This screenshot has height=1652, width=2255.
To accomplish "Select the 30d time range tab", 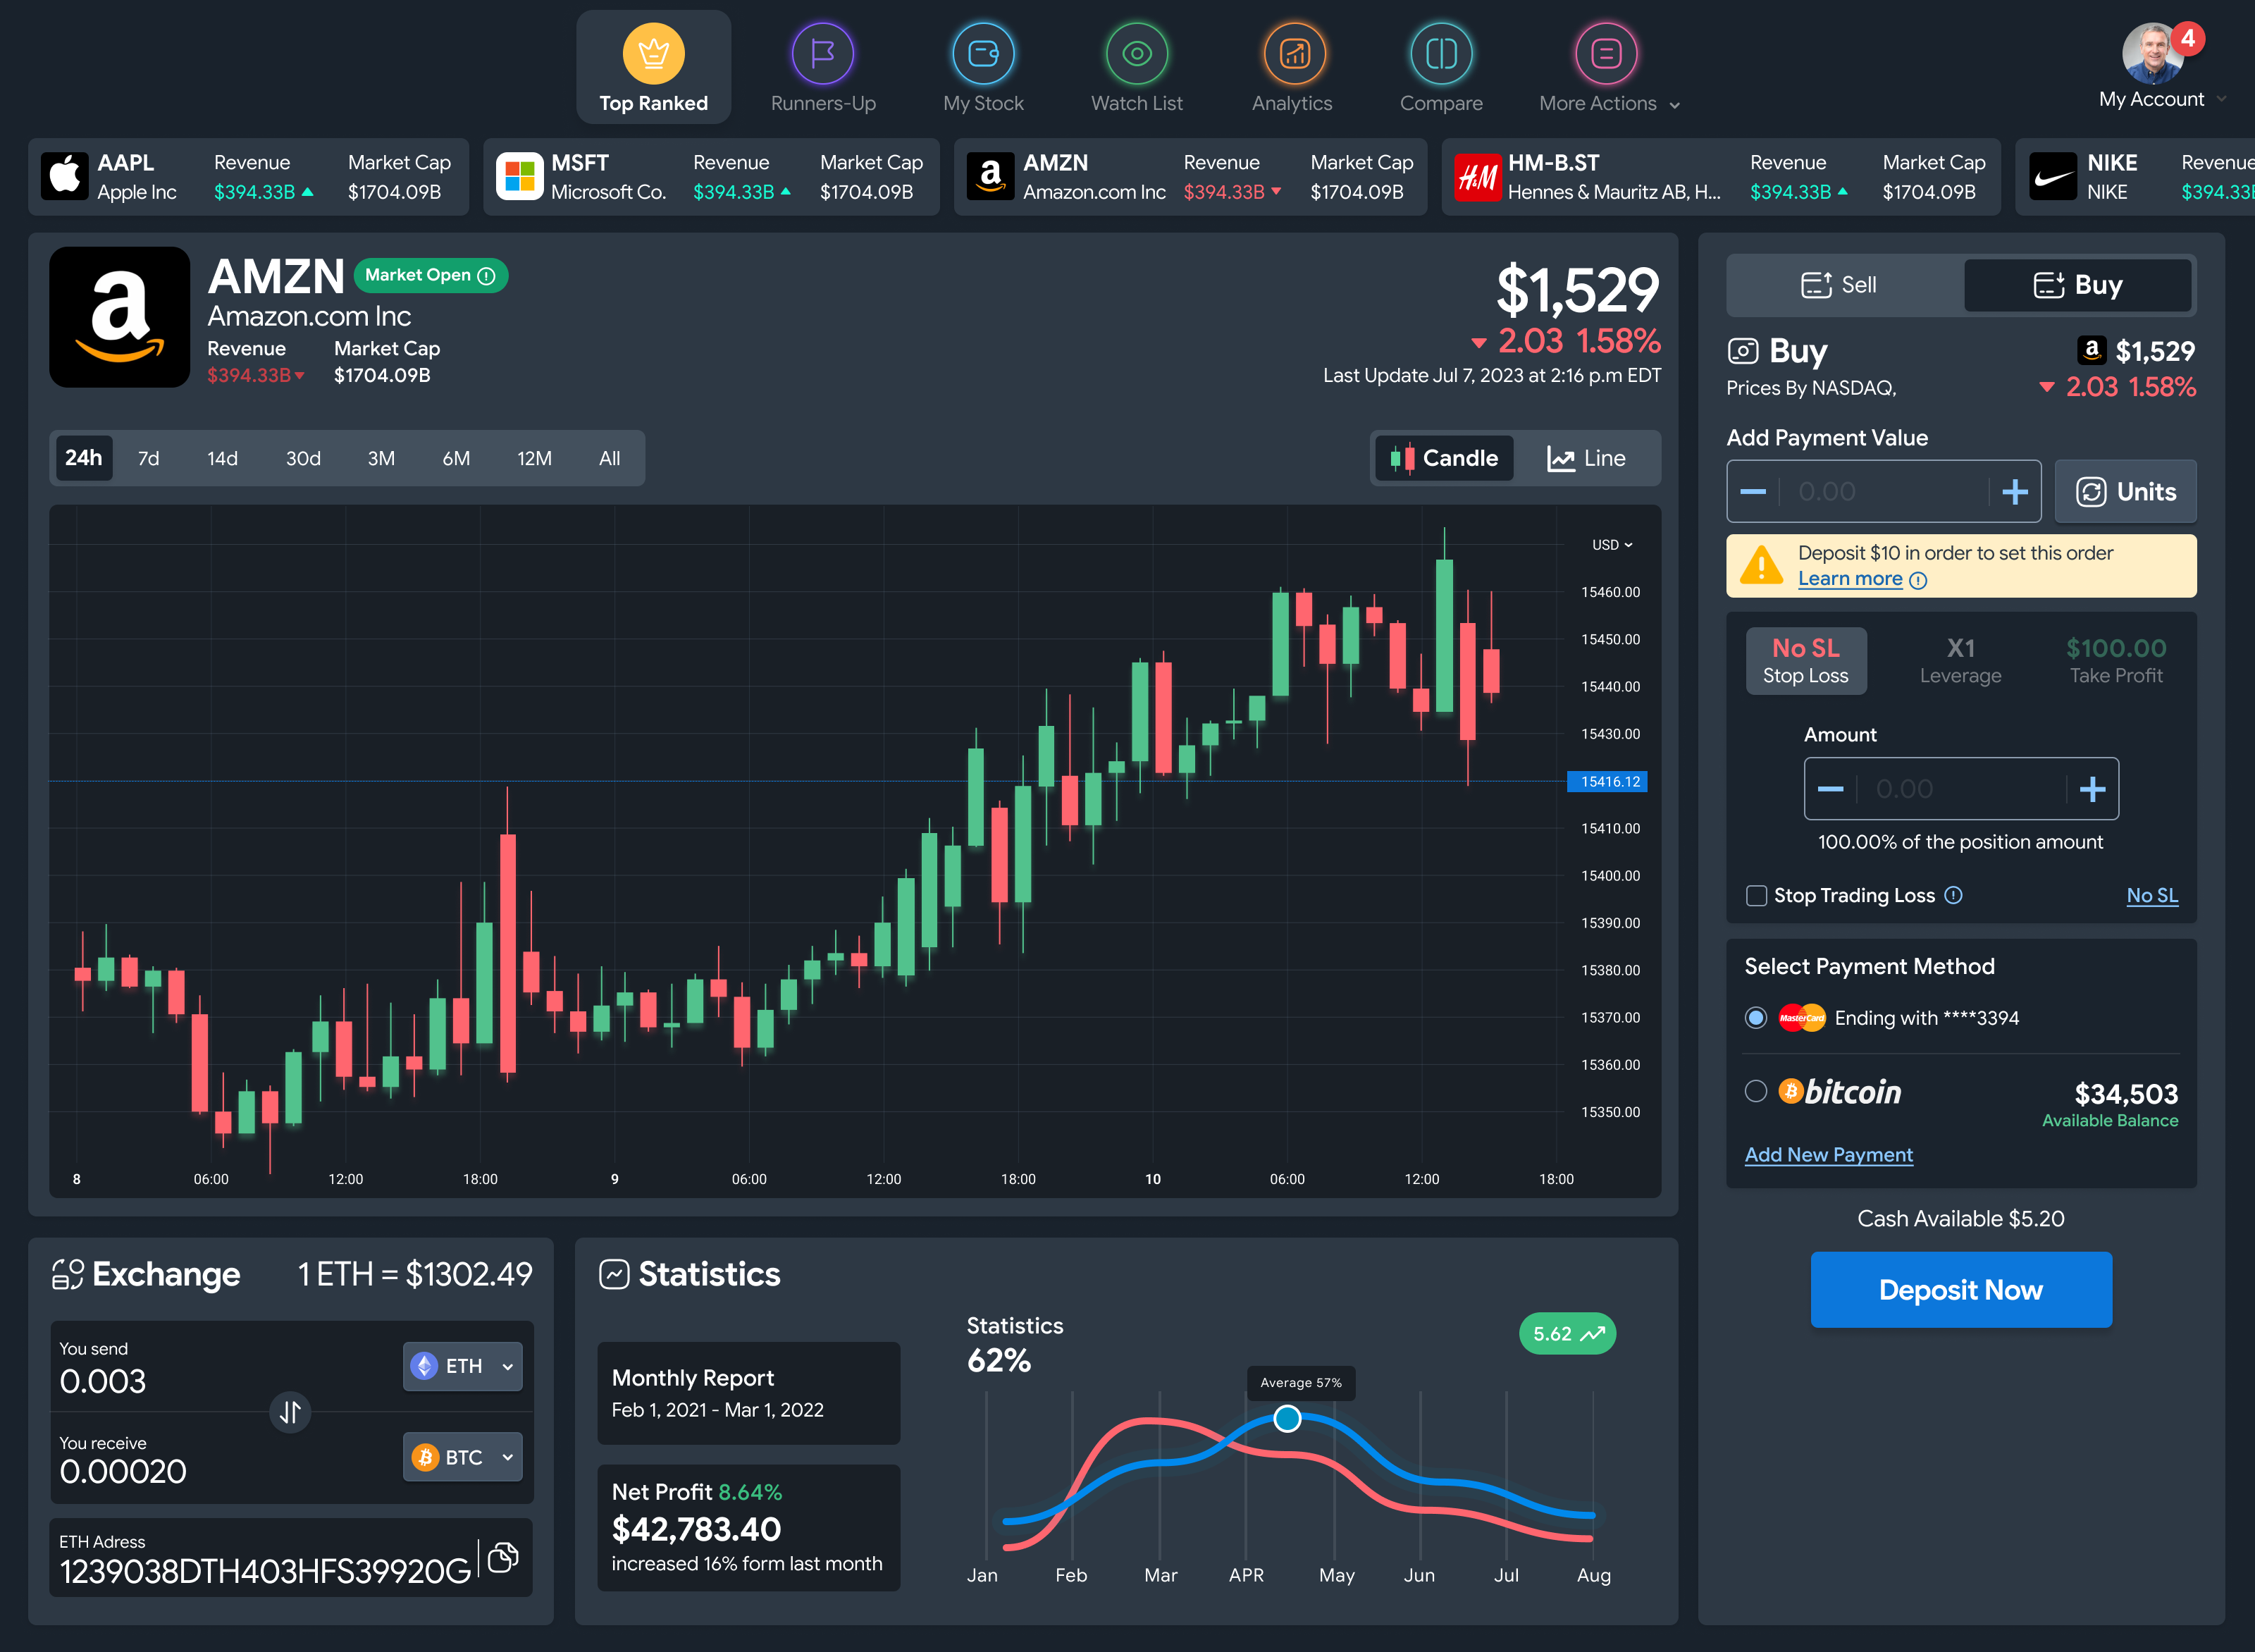I will [x=303, y=458].
